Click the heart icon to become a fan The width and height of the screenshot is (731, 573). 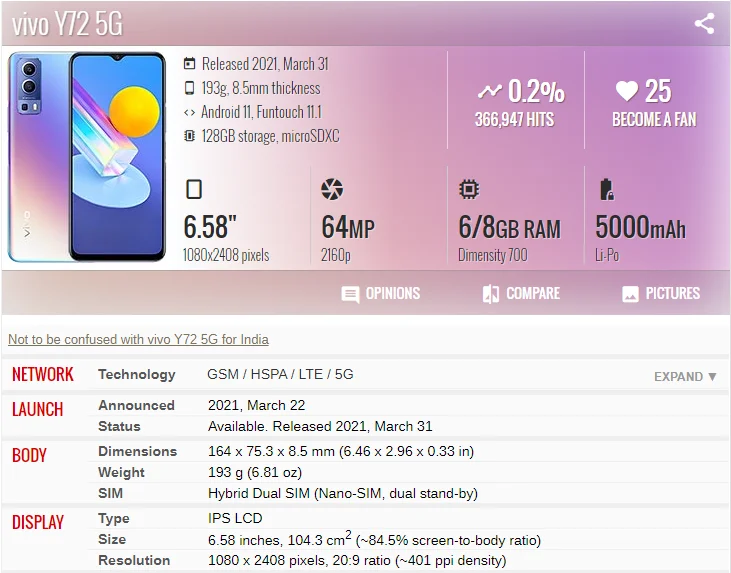point(627,90)
